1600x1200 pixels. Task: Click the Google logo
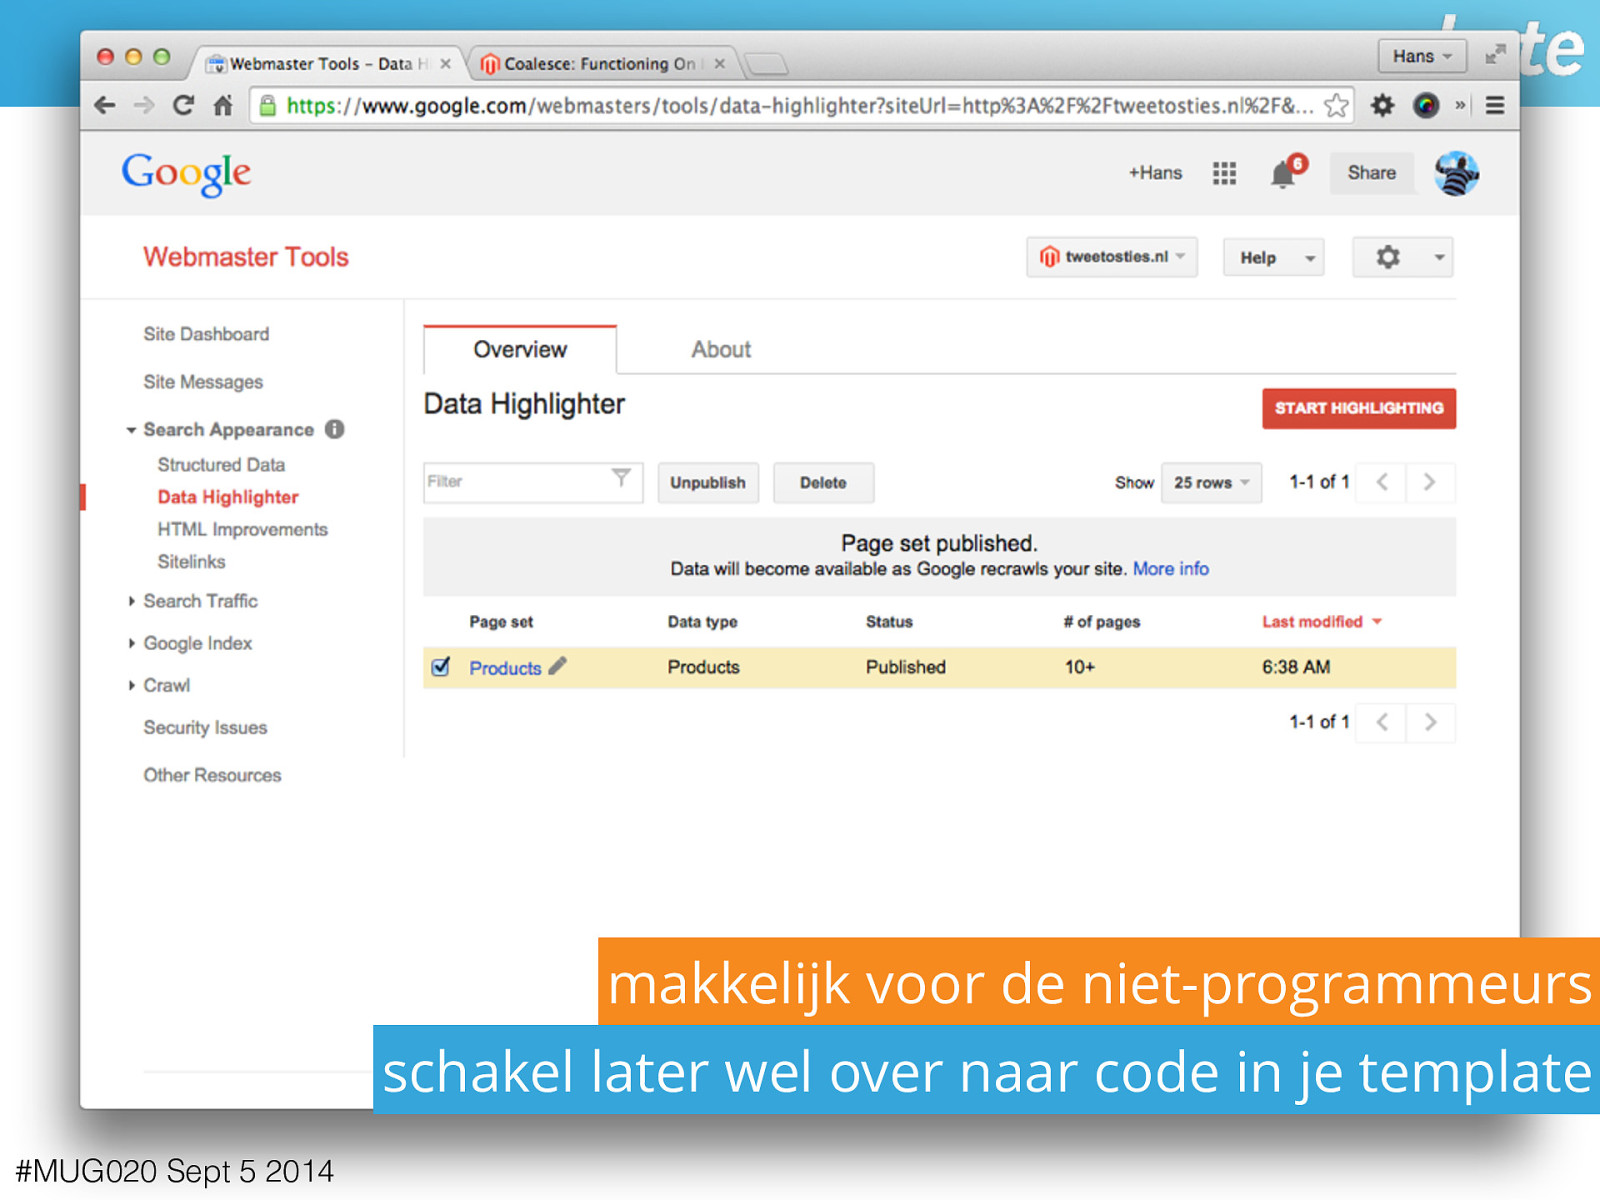(186, 174)
